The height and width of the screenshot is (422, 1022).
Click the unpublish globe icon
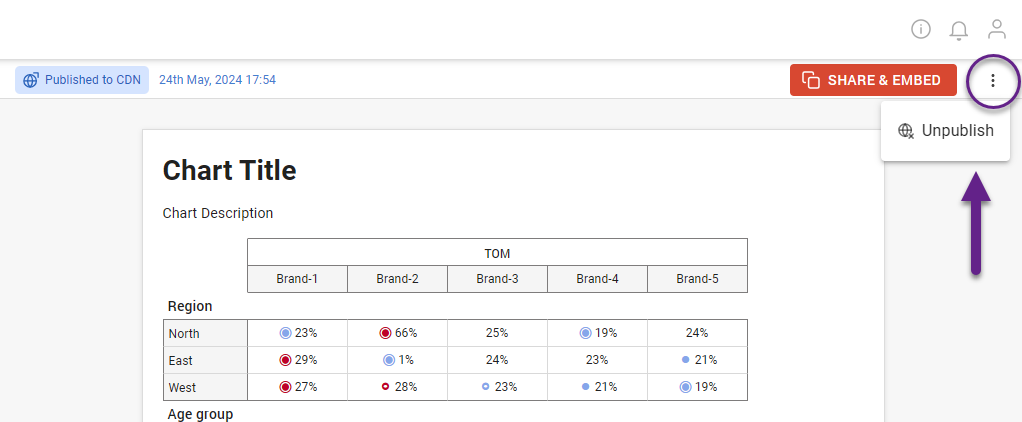pyautogui.click(x=906, y=131)
